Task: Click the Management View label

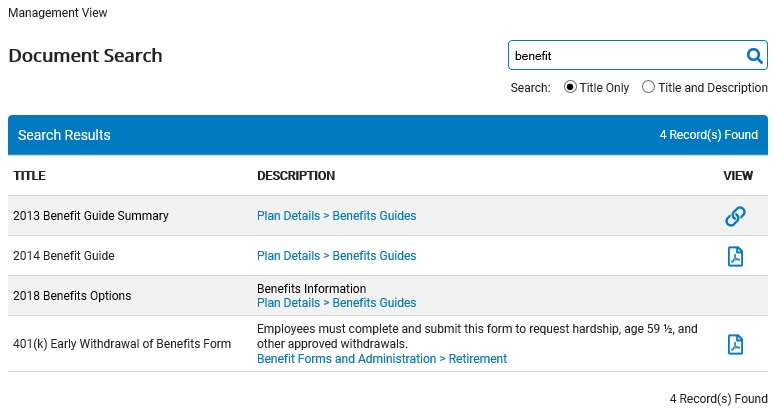Action: tap(58, 13)
